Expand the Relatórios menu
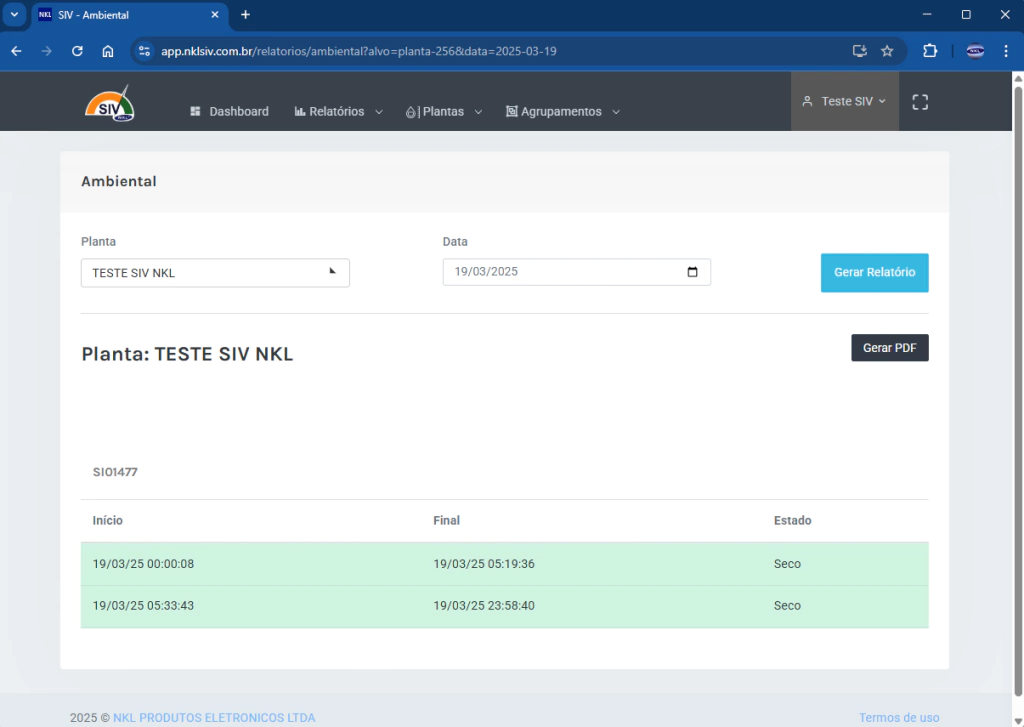This screenshot has width=1024, height=727. tap(338, 112)
